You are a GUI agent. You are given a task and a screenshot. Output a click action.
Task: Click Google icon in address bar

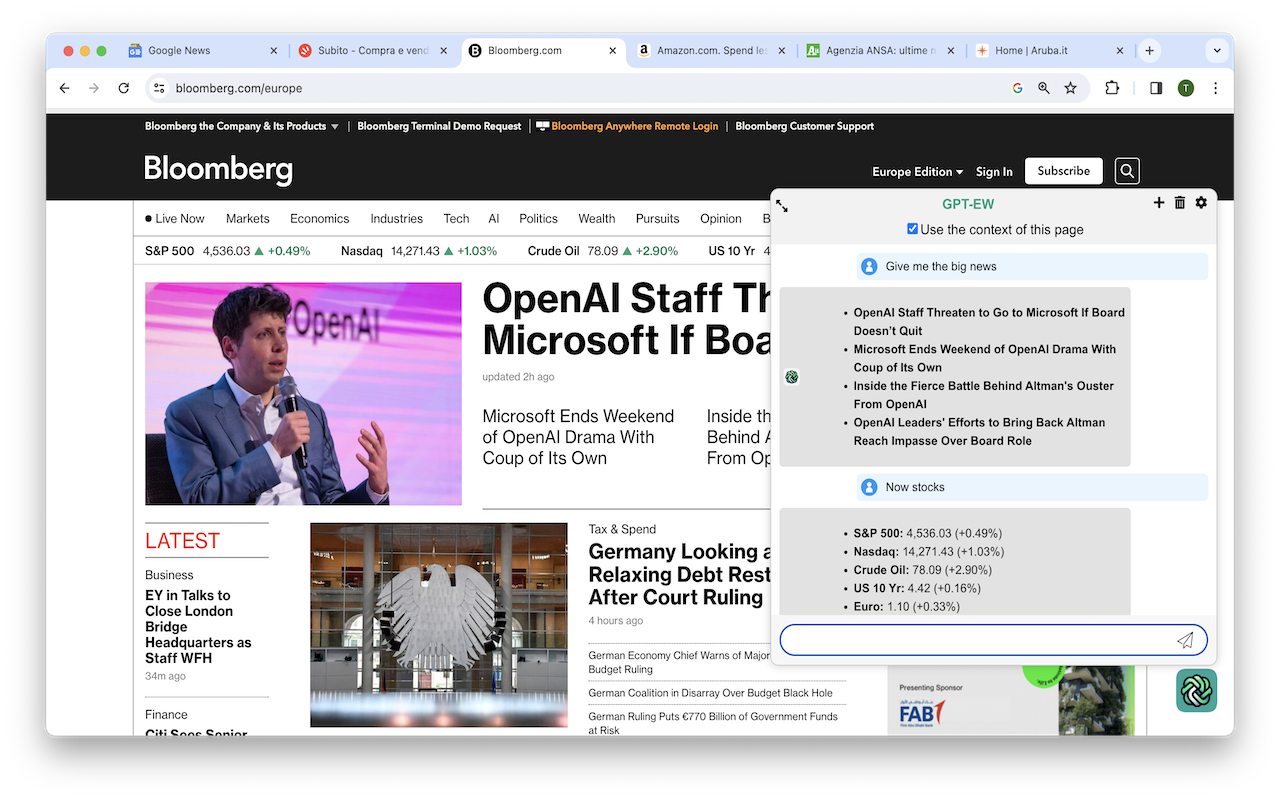click(x=1017, y=88)
